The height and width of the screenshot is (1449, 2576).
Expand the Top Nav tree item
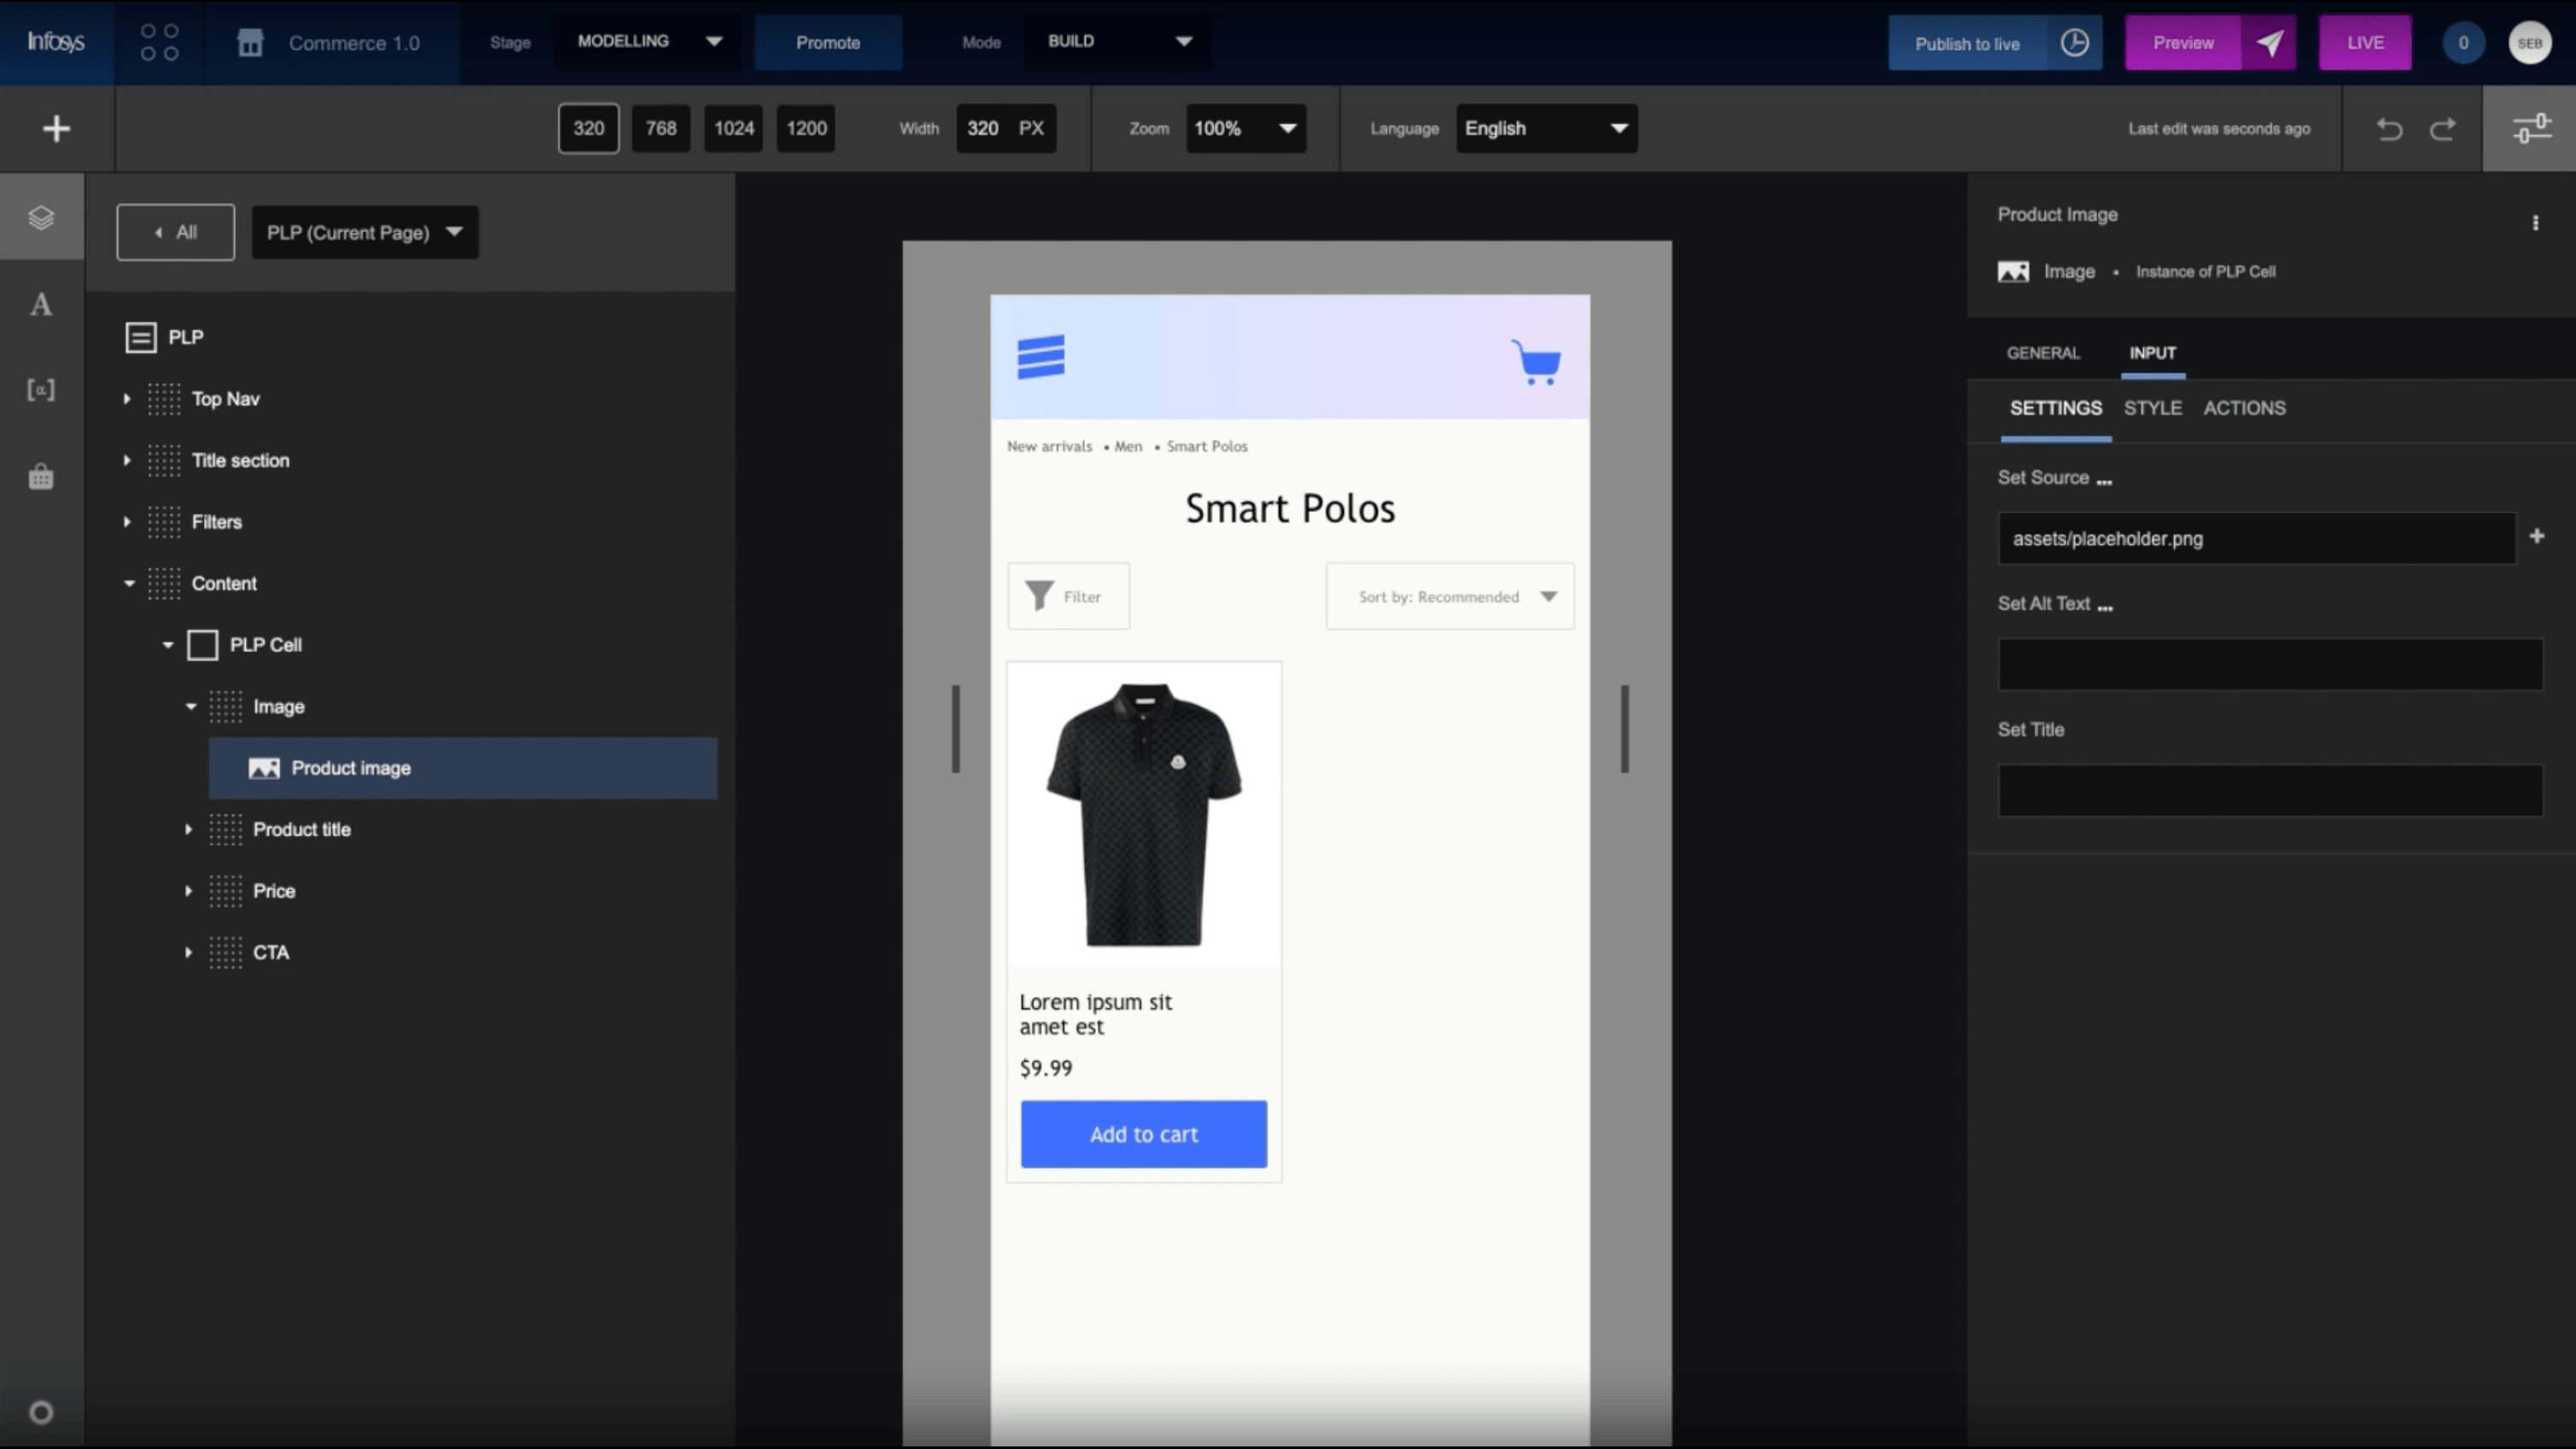tap(127, 399)
